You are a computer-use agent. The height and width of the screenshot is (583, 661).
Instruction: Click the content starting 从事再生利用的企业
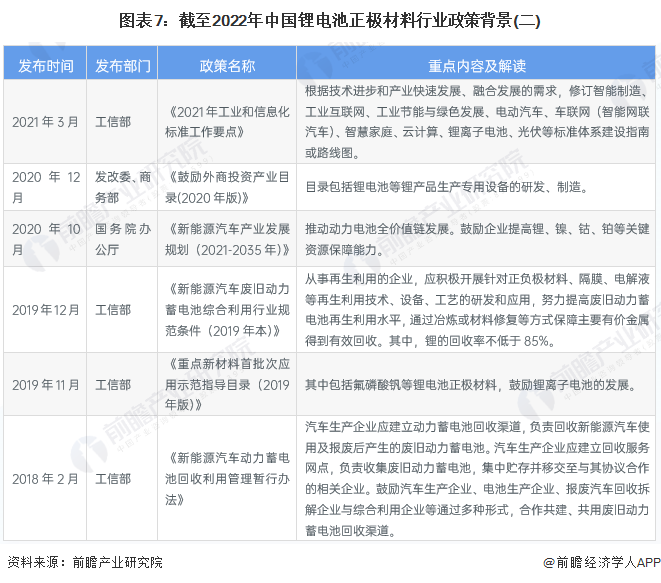coord(477,310)
